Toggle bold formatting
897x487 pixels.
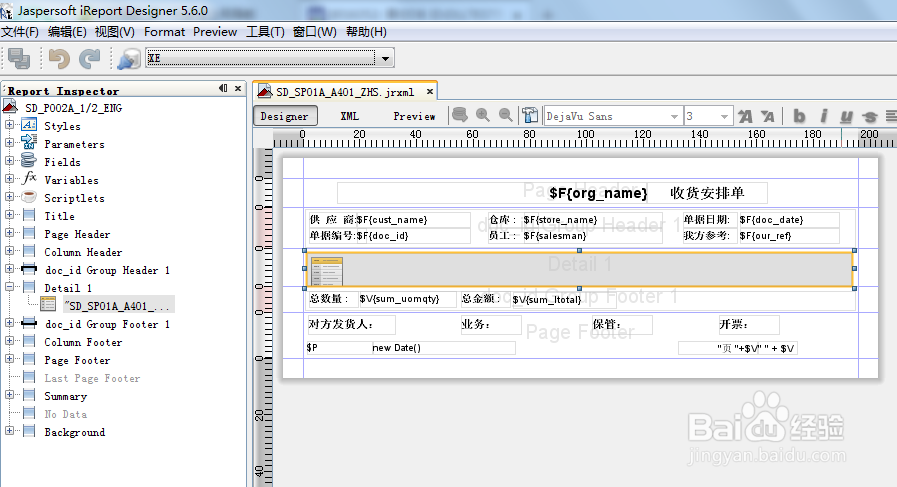[799, 116]
